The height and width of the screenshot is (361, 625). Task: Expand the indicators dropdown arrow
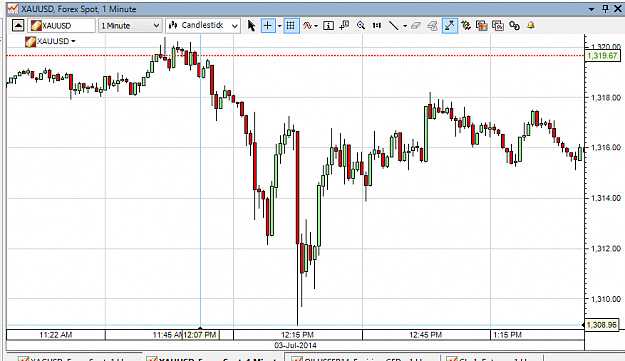(316, 26)
